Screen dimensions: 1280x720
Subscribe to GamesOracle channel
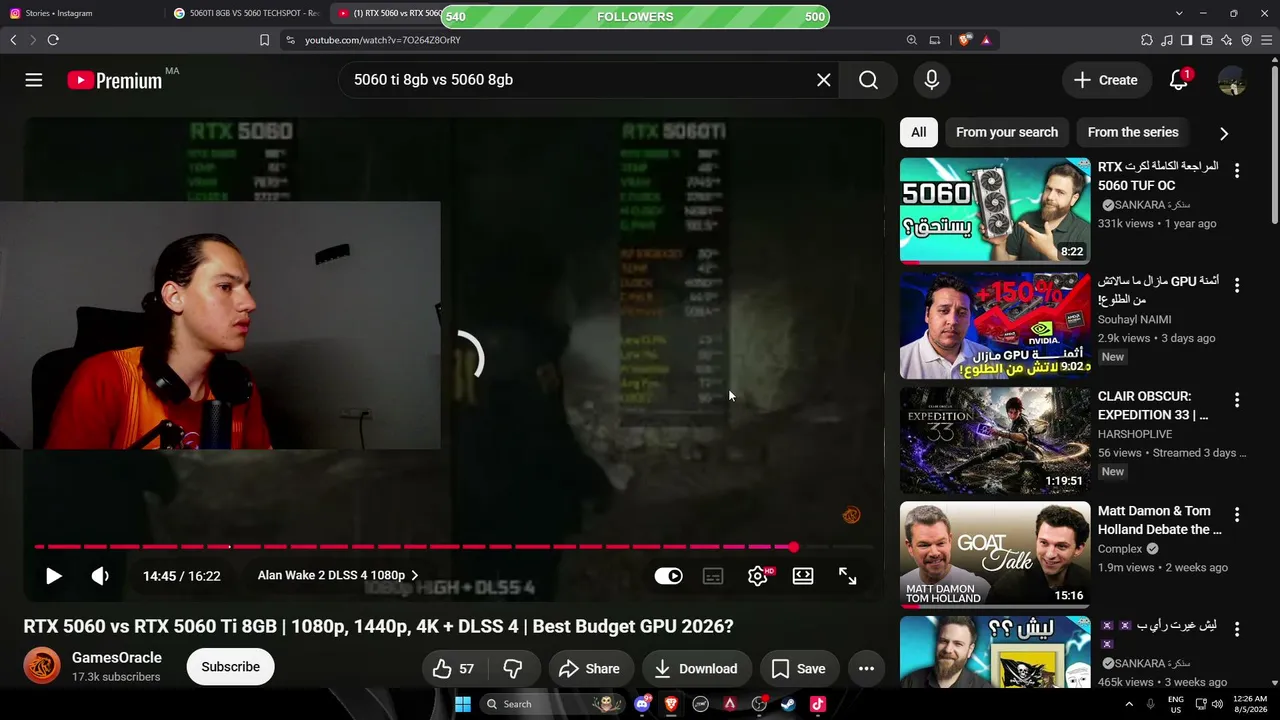tap(230, 667)
